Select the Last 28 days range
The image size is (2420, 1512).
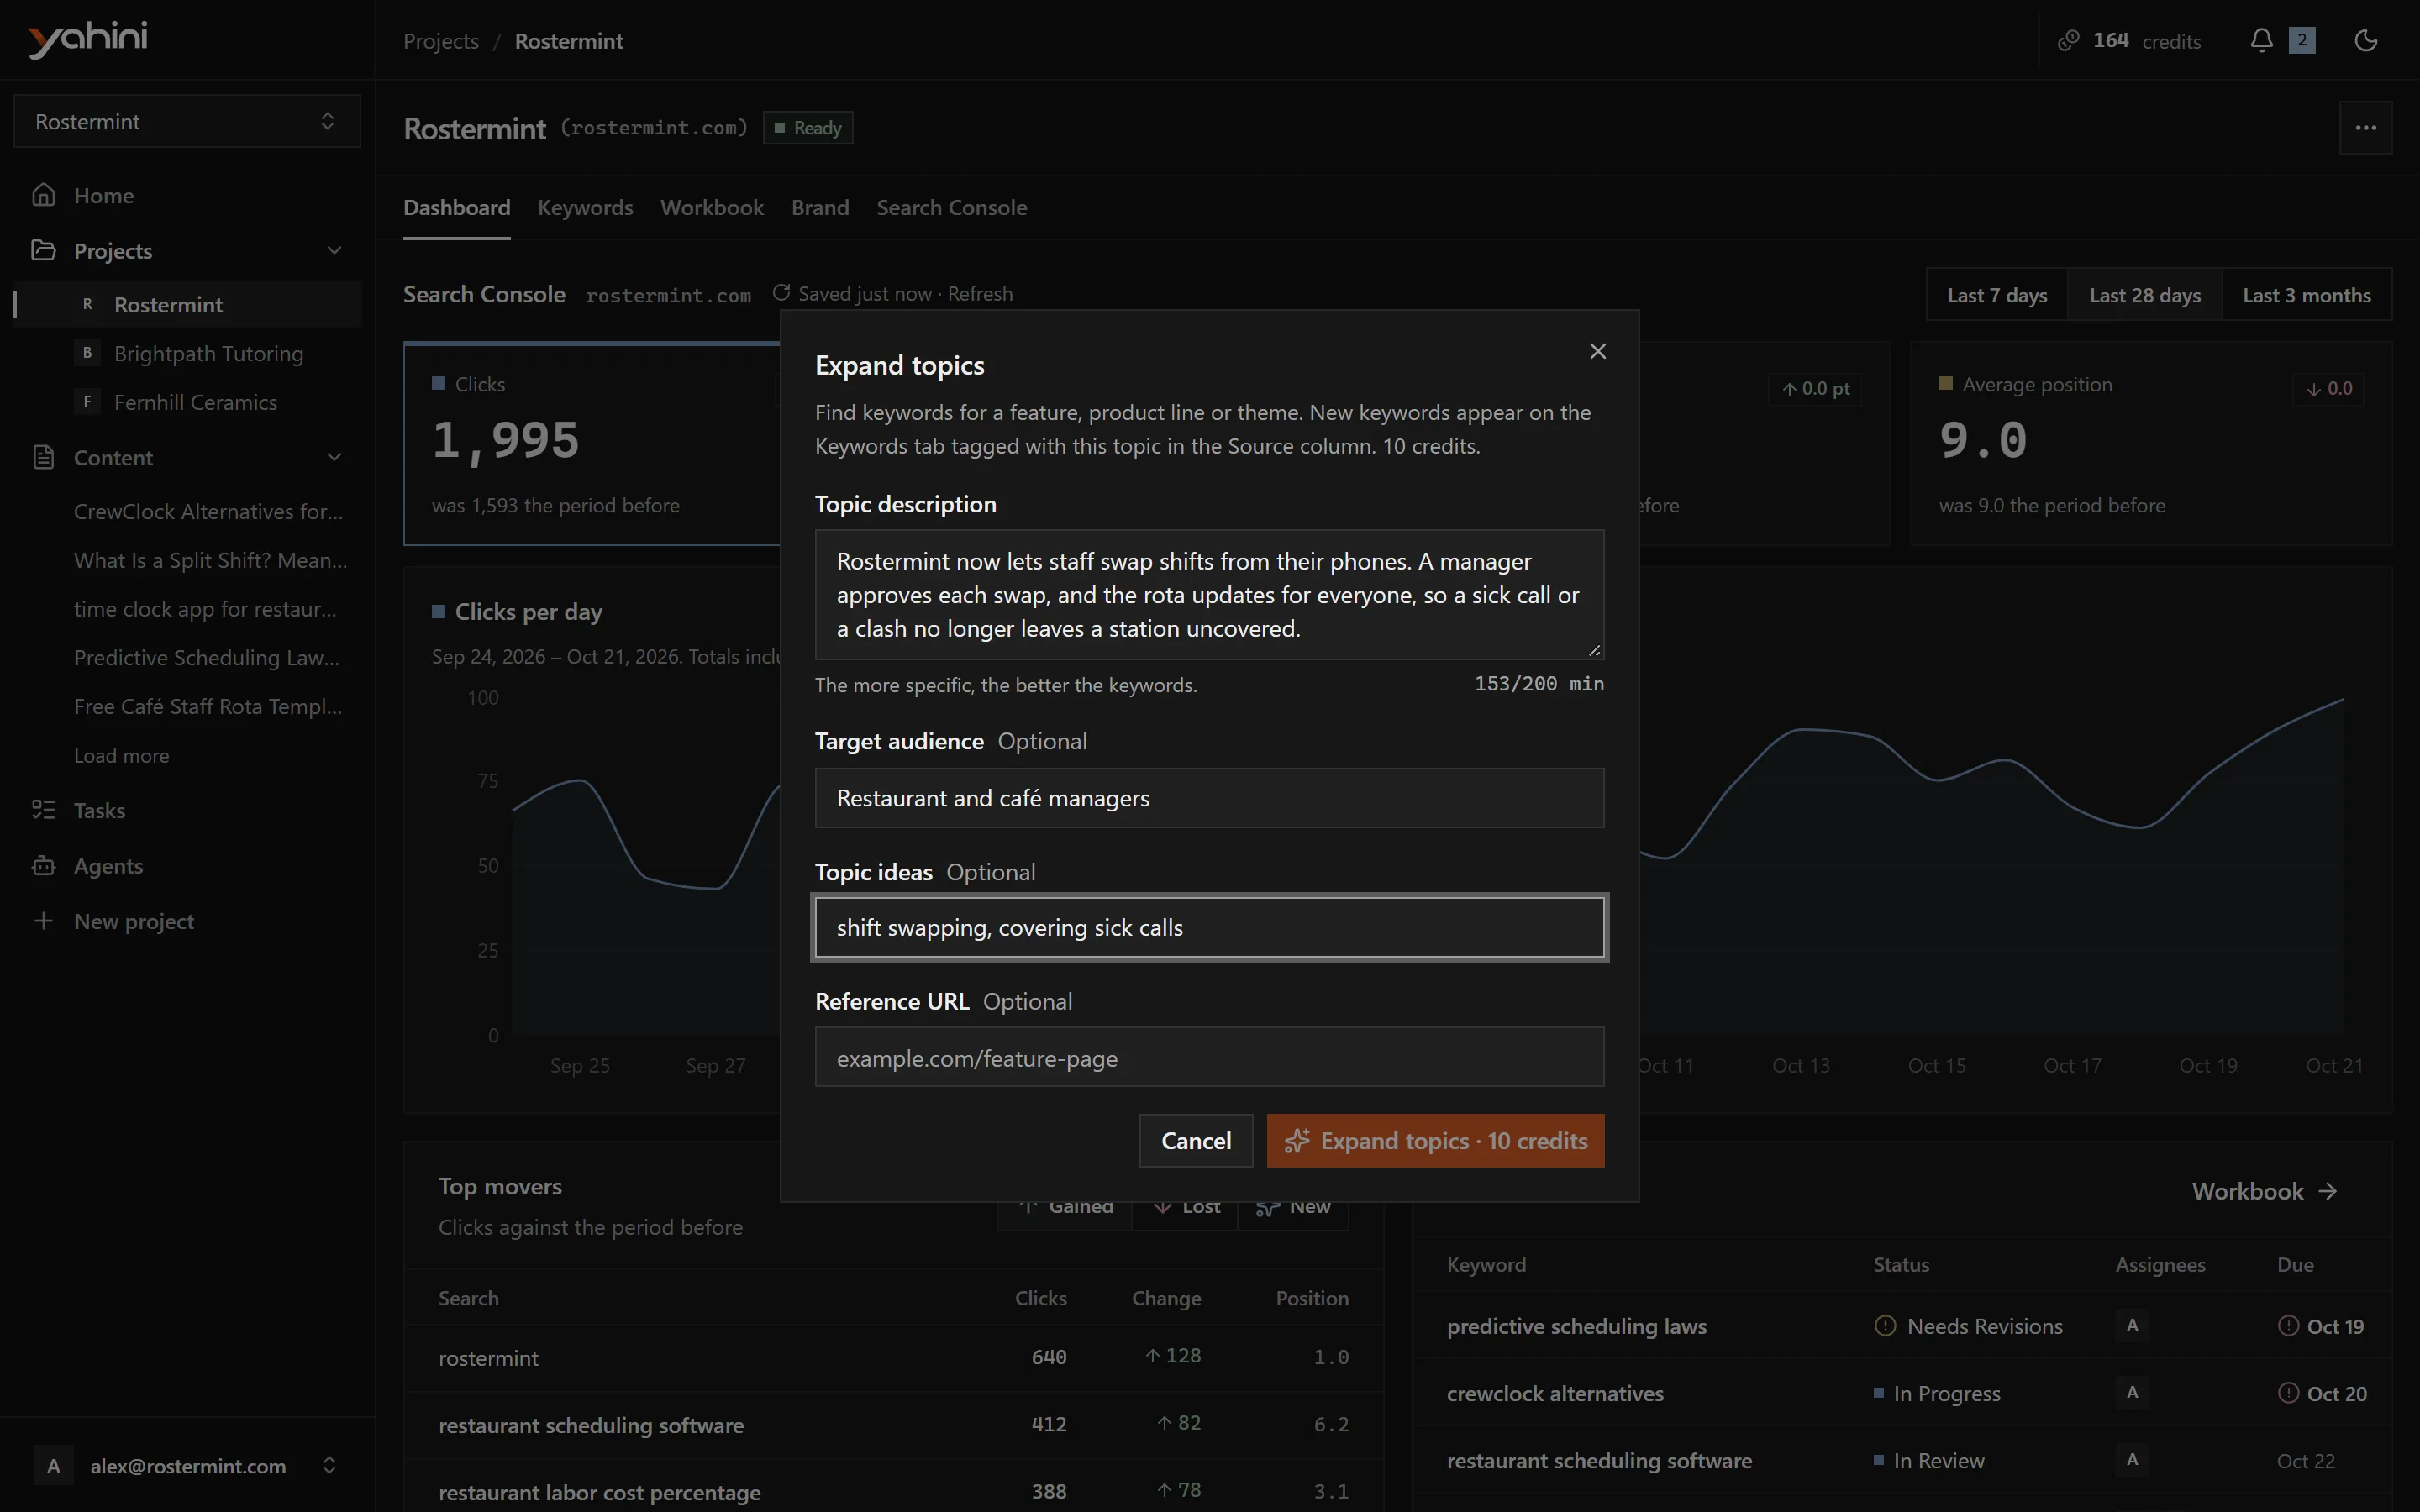tap(2144, 295)
